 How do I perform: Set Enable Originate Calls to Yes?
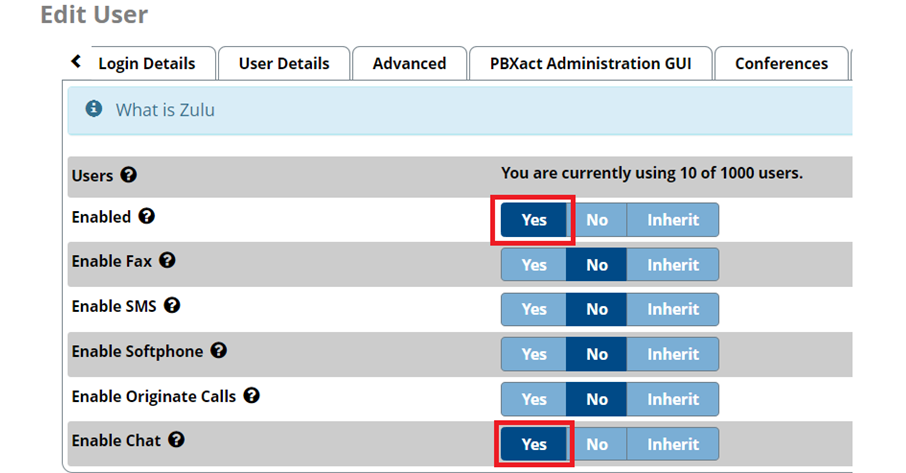tap(534, 399)
